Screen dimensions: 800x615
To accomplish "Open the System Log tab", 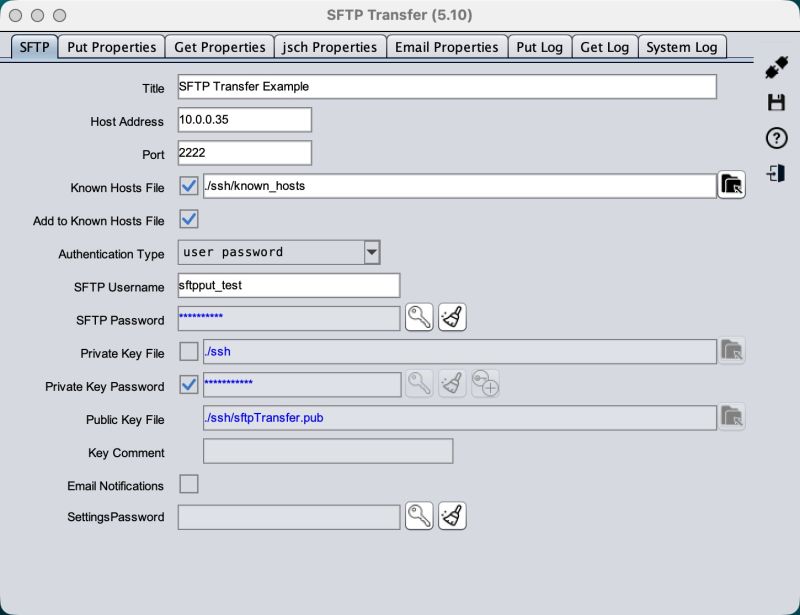I will (682, 47).
